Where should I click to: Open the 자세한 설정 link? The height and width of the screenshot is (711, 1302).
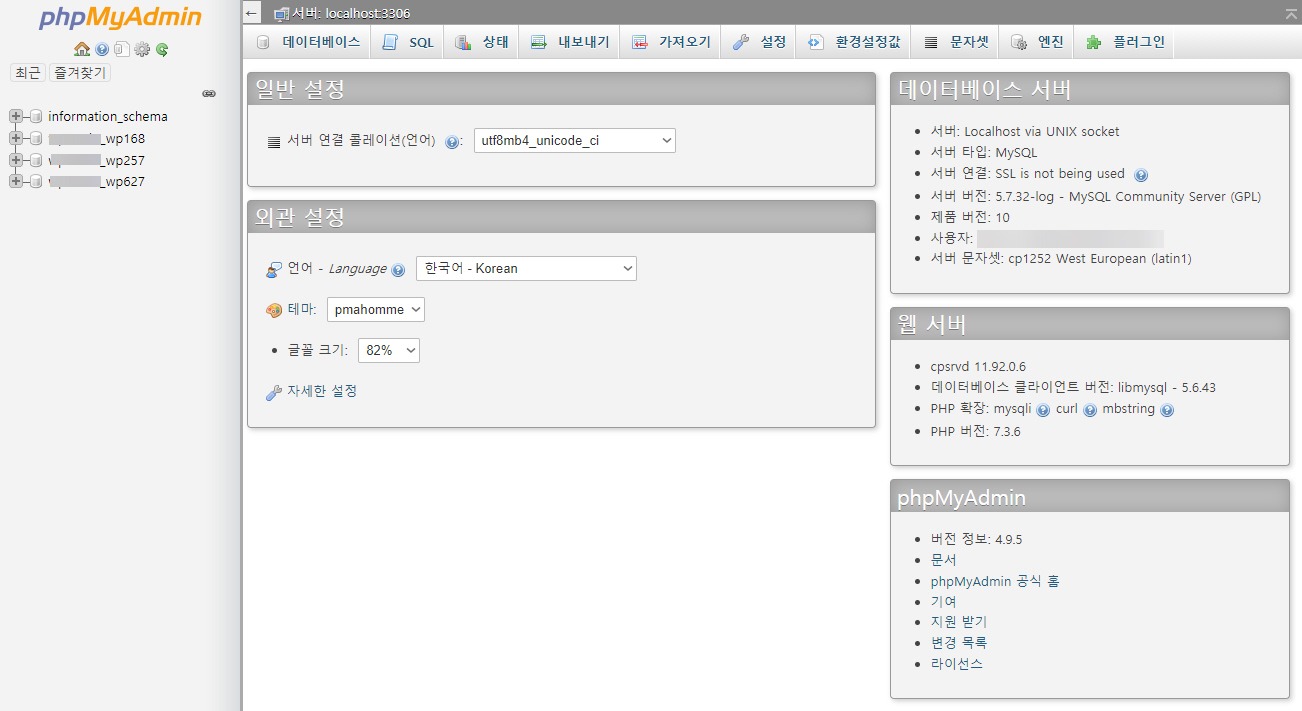pyautogui.click(x=322, y=391)
